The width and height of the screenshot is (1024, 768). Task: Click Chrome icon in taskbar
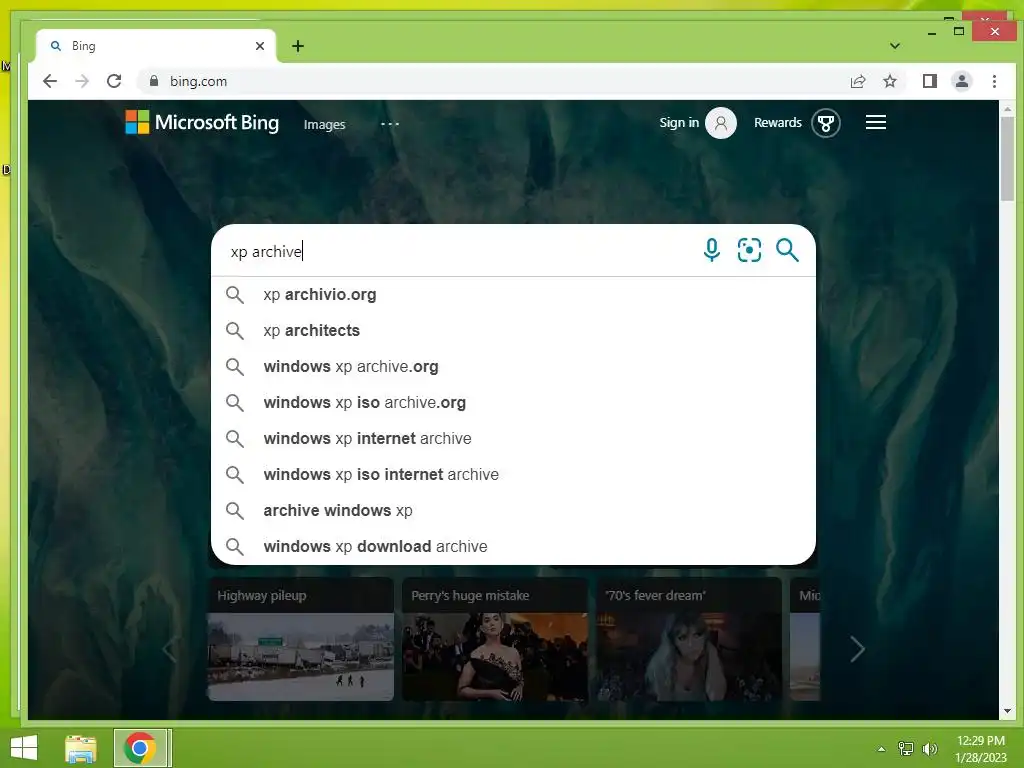coord(139,748)
